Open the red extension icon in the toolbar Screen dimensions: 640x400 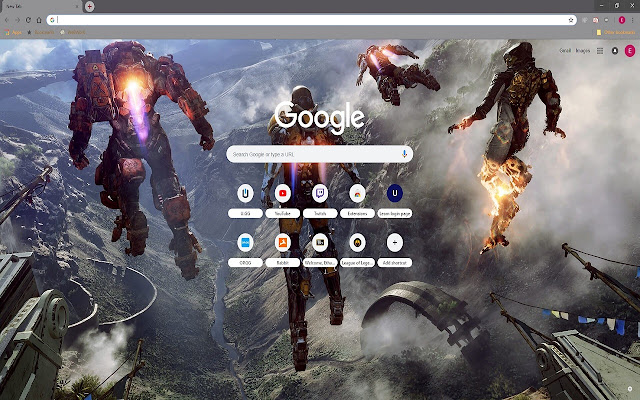pos(596,20)
